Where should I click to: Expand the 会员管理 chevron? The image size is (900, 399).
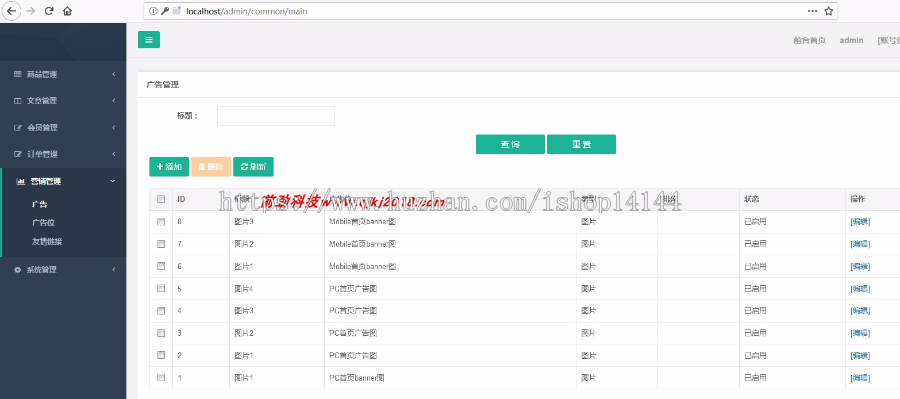tap(114, 127)
